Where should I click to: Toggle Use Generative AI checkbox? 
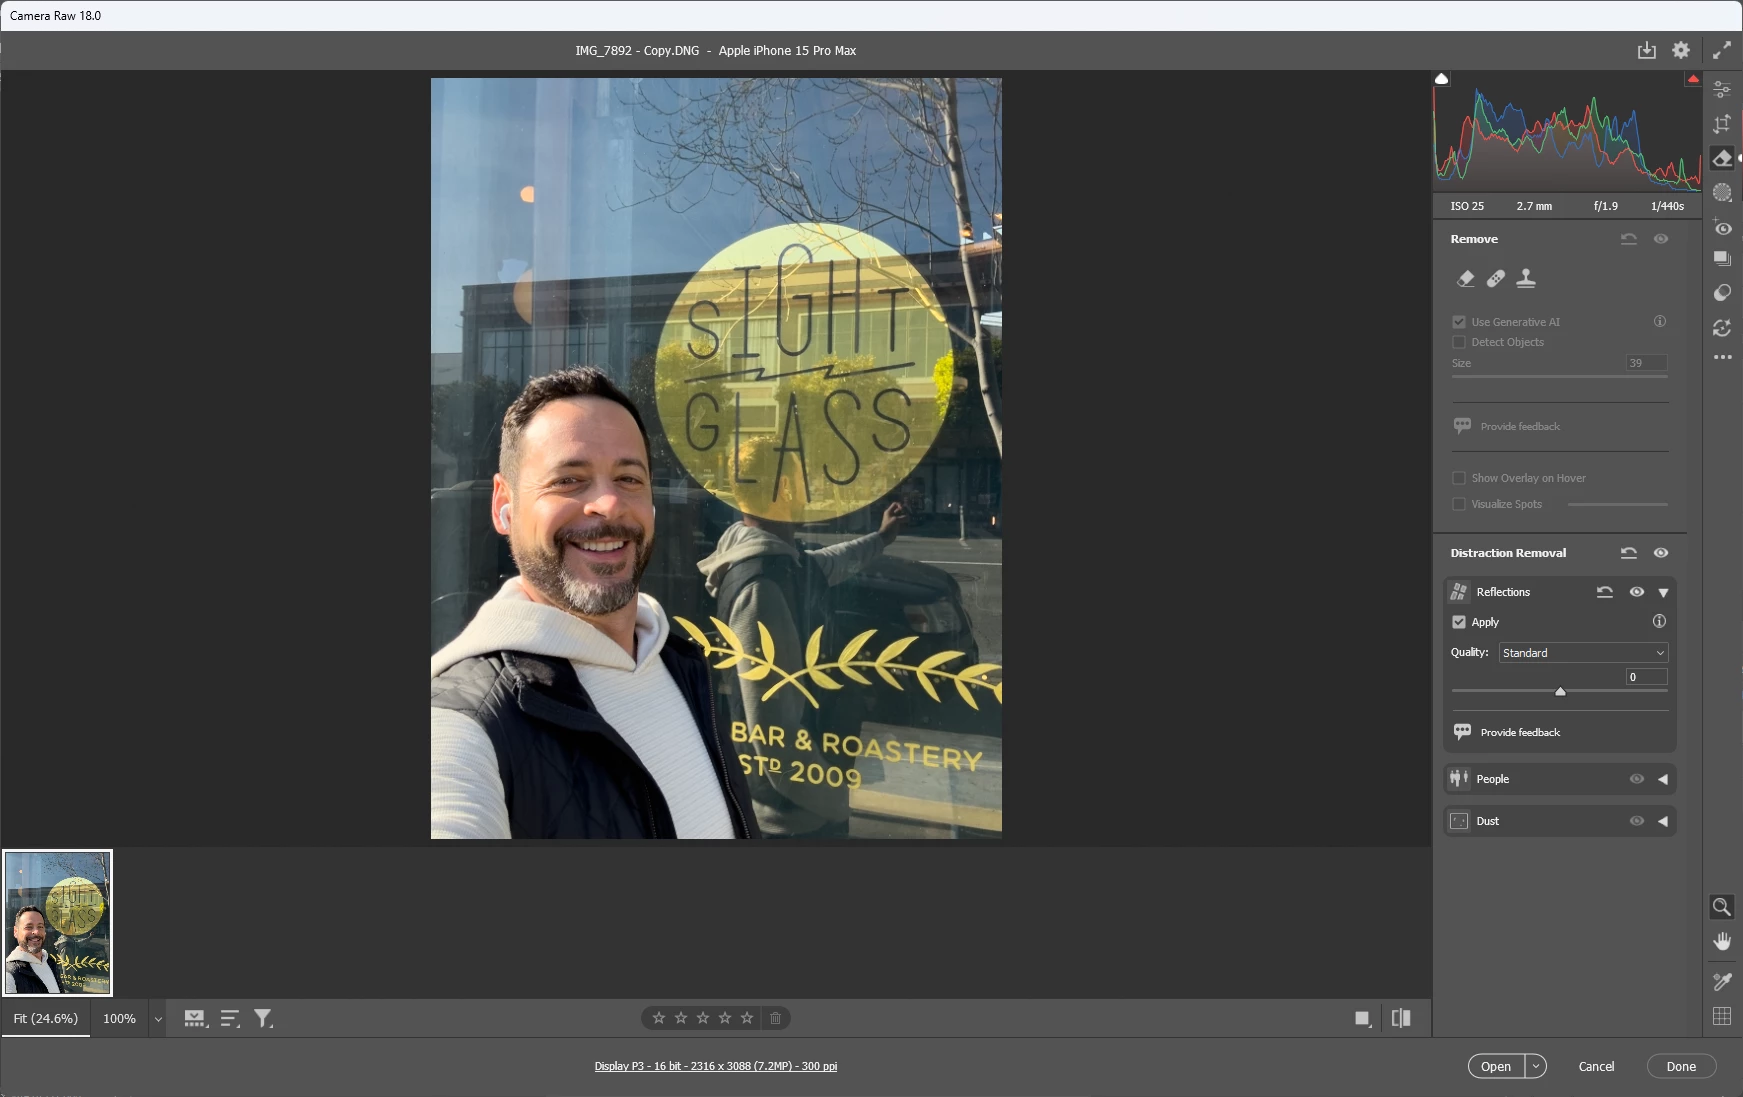point(1459,322)
